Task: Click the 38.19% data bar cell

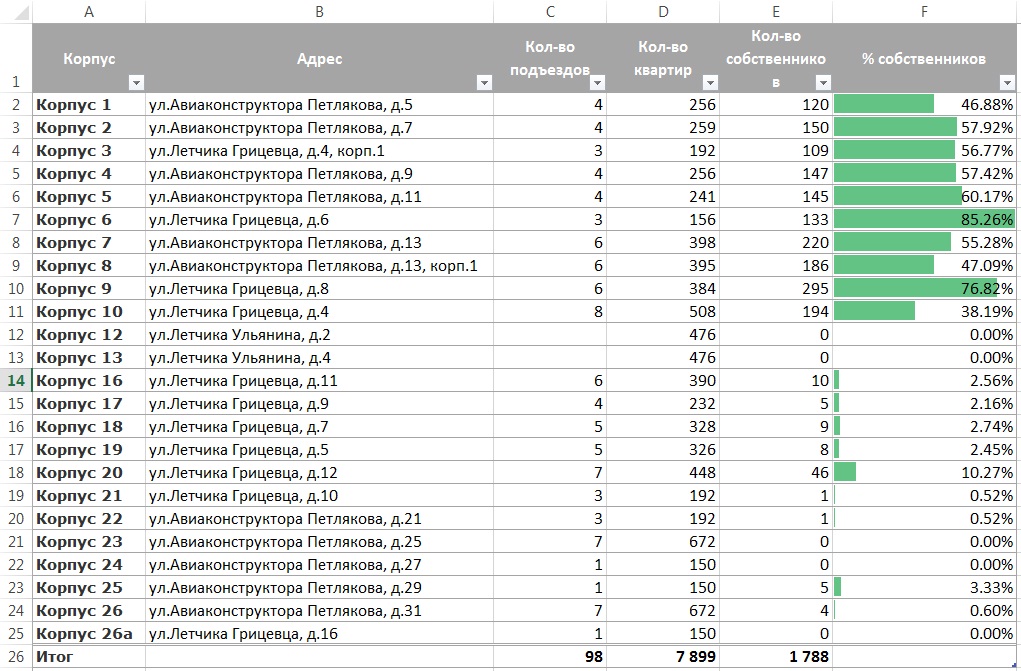Action: (924, 311)
